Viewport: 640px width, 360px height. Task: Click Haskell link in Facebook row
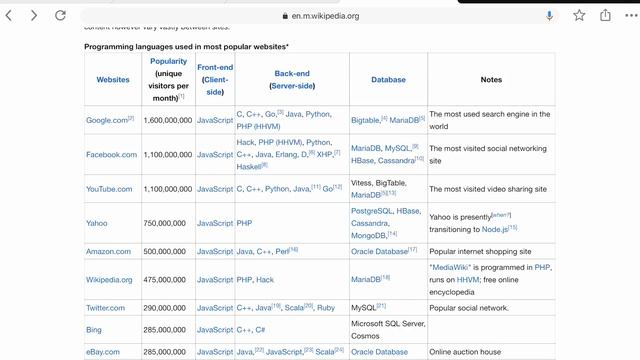pyautogui.click(x=249, y=167)
